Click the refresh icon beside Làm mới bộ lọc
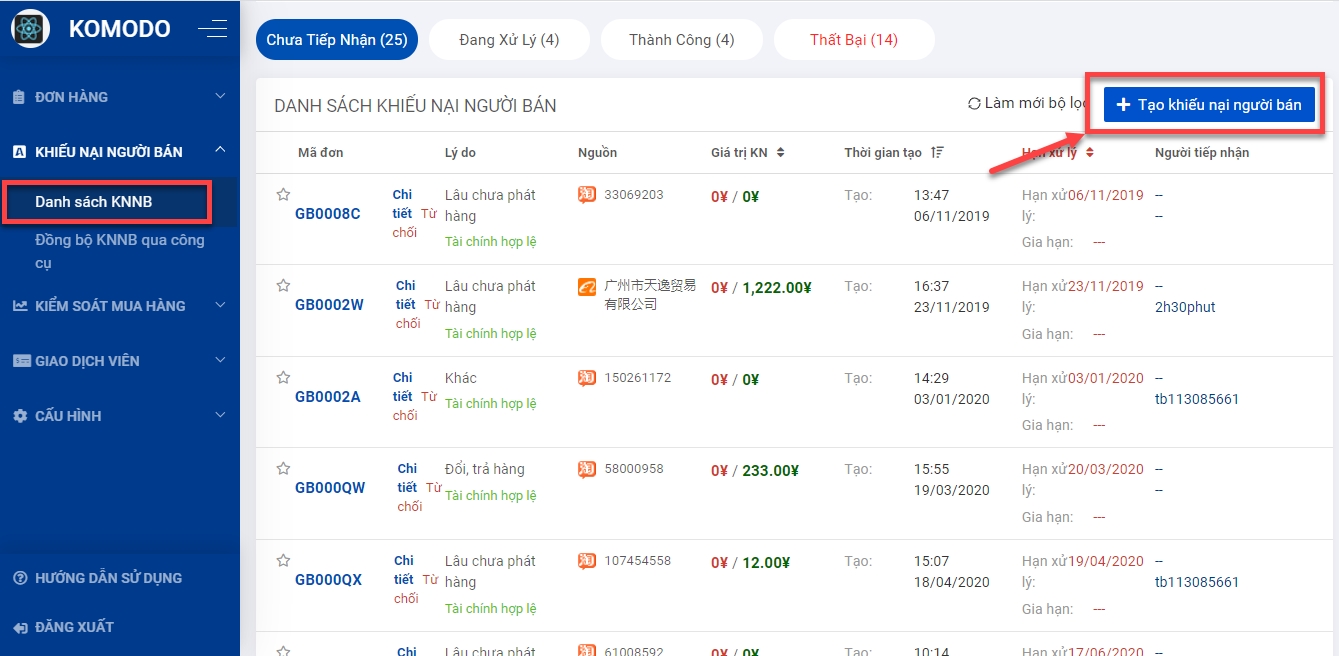1339x656 pixels. click(974, 104)
